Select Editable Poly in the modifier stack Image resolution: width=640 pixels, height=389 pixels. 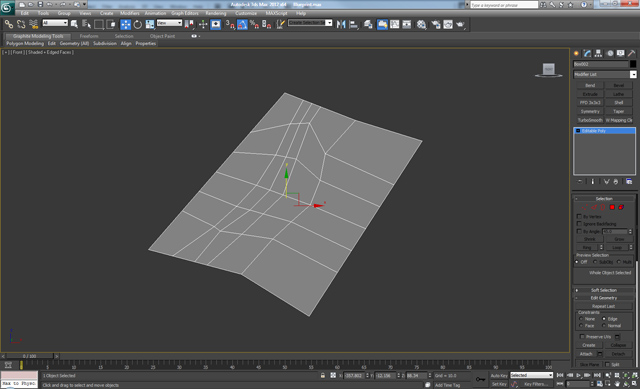pos(604,131)
